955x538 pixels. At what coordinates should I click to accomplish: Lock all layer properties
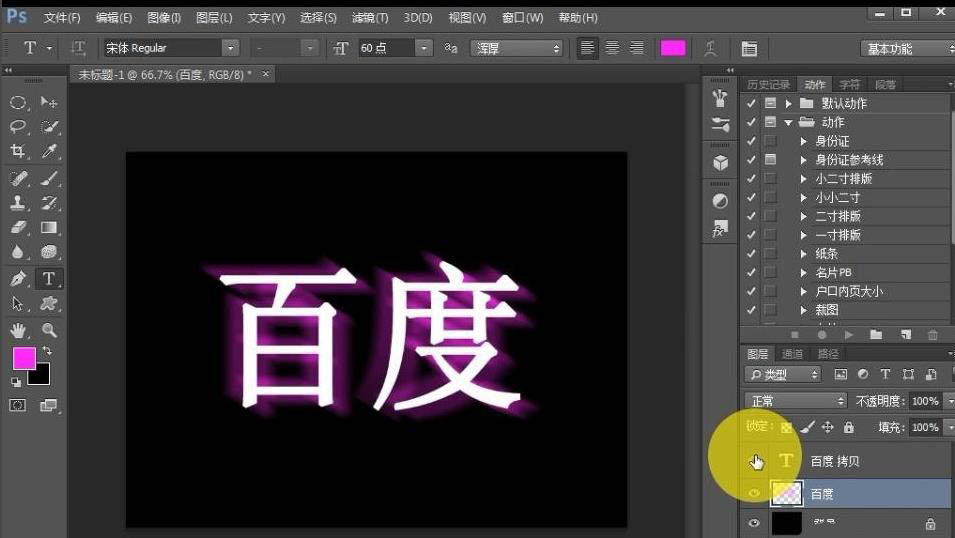[x=849, y=427]
